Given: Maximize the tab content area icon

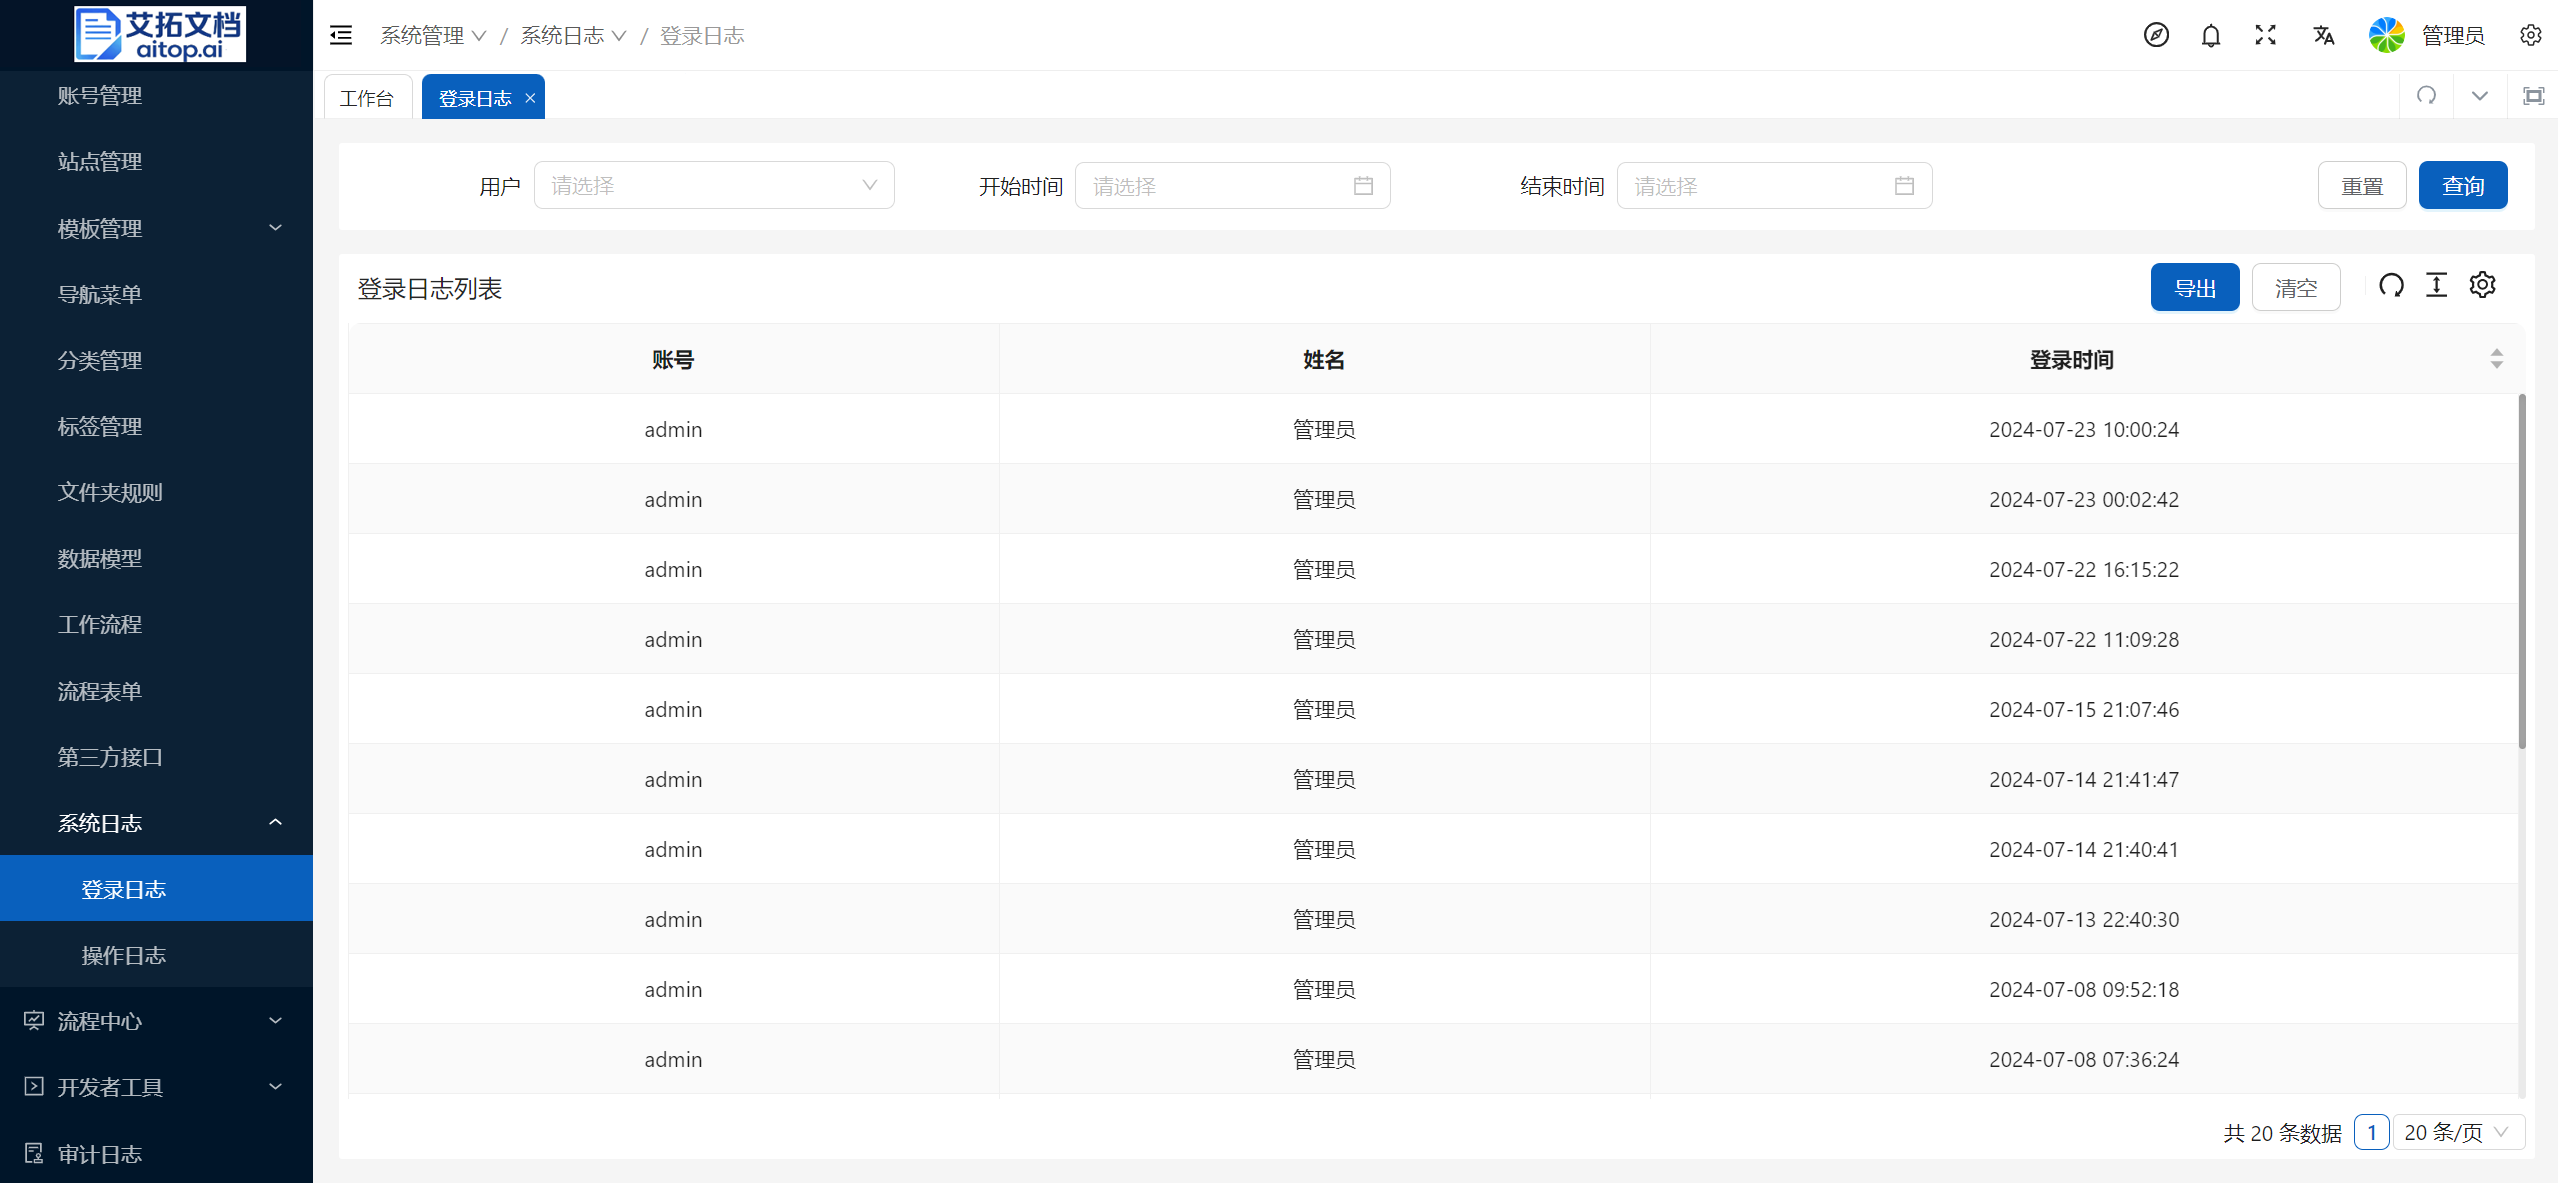Looking at the screenshot, I should point(2533,96).
